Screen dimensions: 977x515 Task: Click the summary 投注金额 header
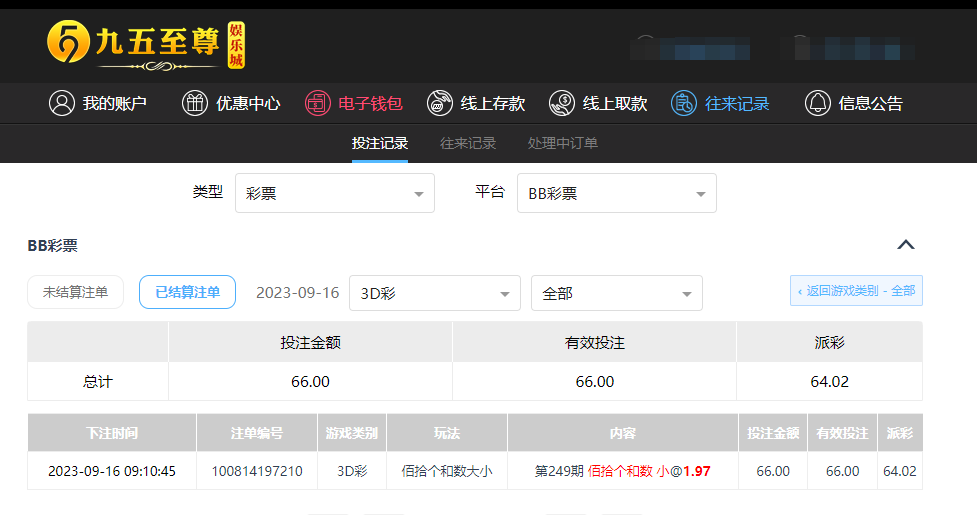coord(310,343)
